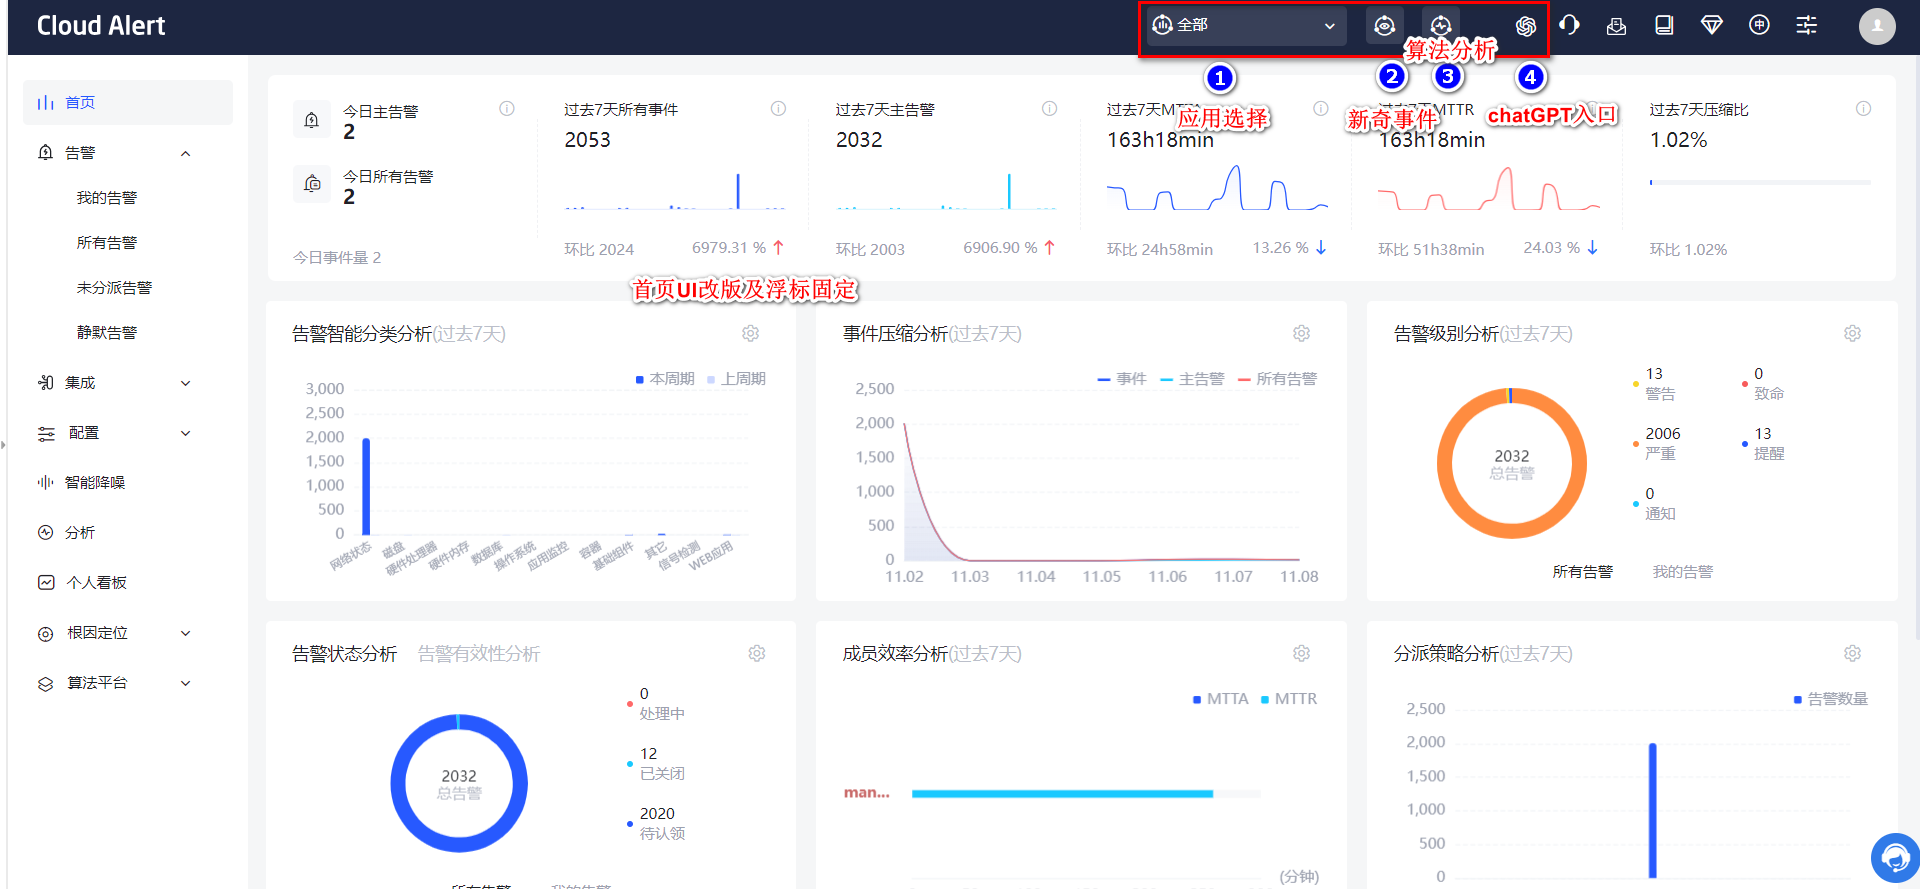Click the 严重 2006 alert level entry
Viewport: 1920px width, 889px height.
pyautogui.click(x=1657, y=443)
